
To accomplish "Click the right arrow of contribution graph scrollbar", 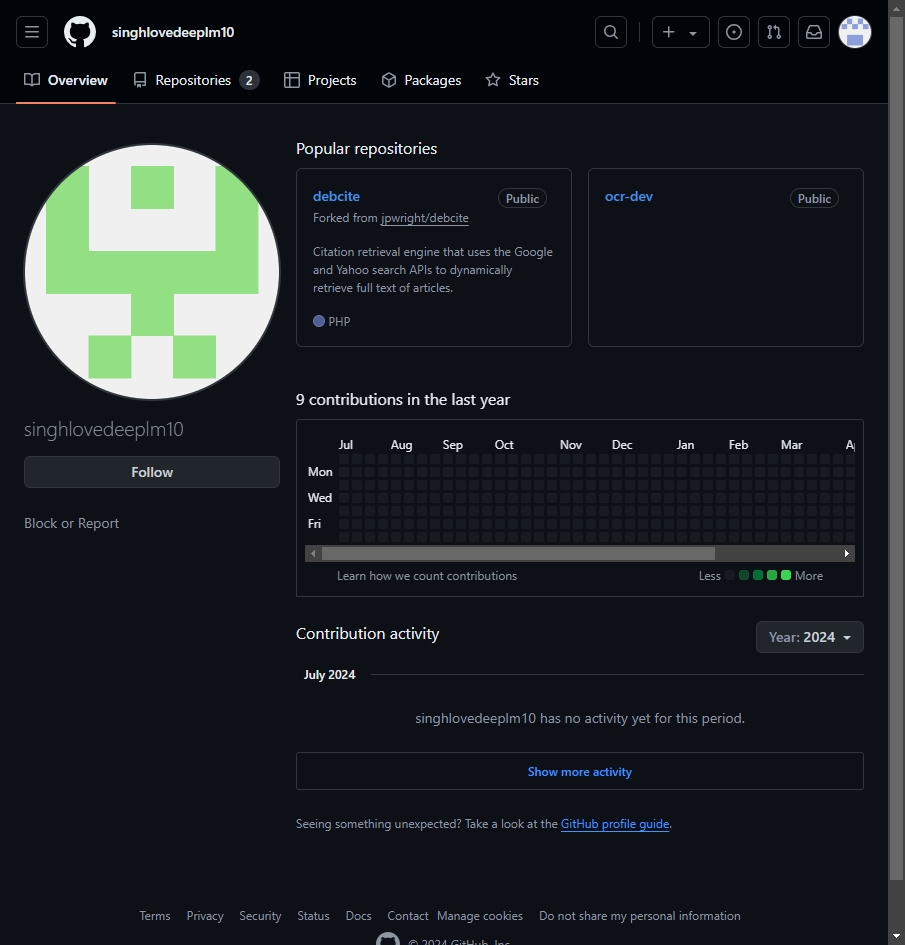I will tap(847, 553).
